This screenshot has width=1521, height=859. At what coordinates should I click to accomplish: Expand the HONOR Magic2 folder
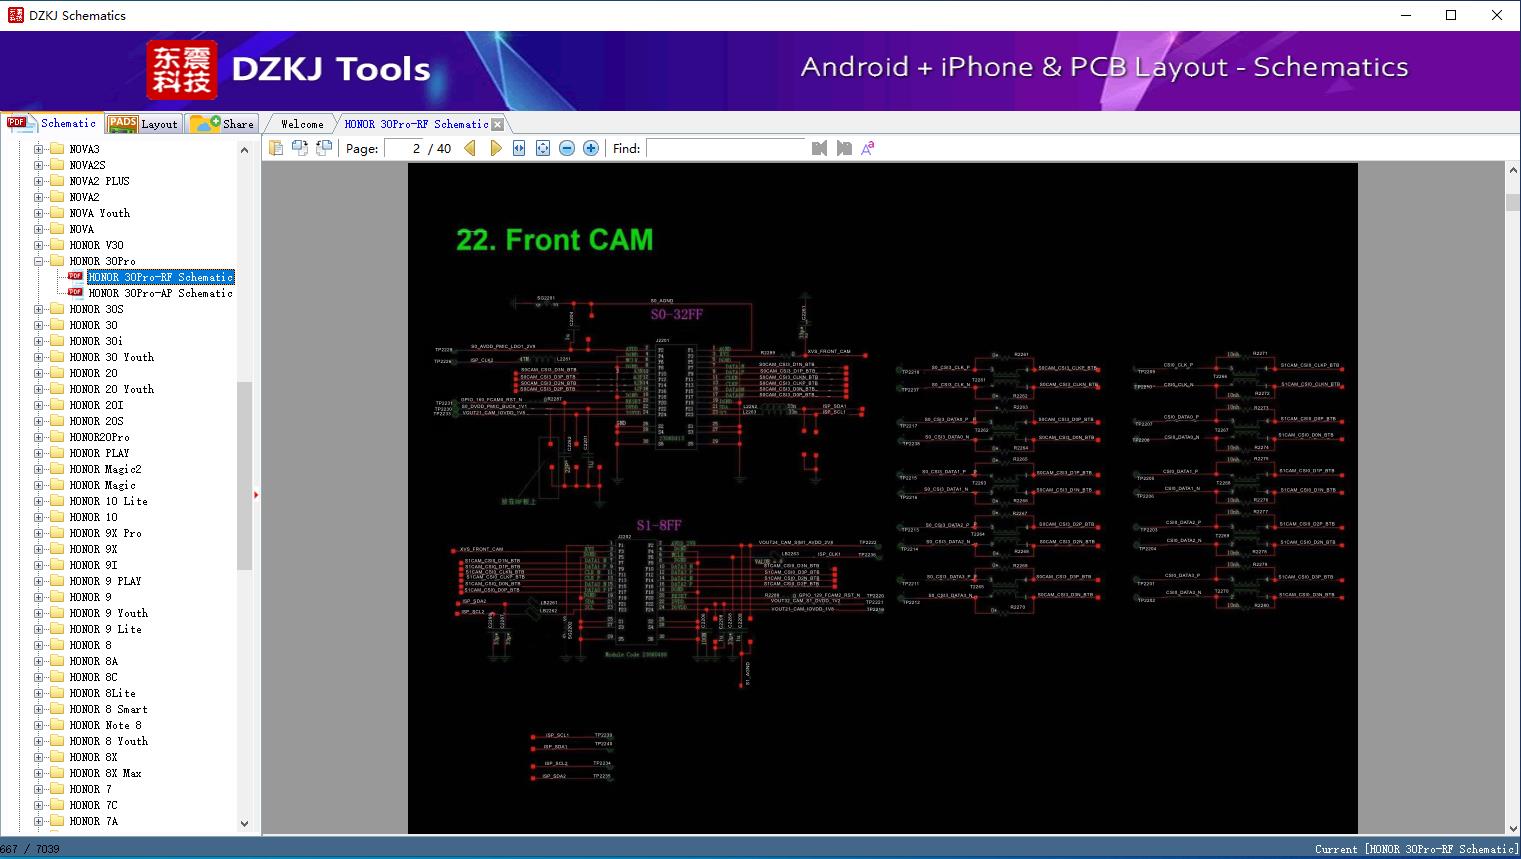39,469
